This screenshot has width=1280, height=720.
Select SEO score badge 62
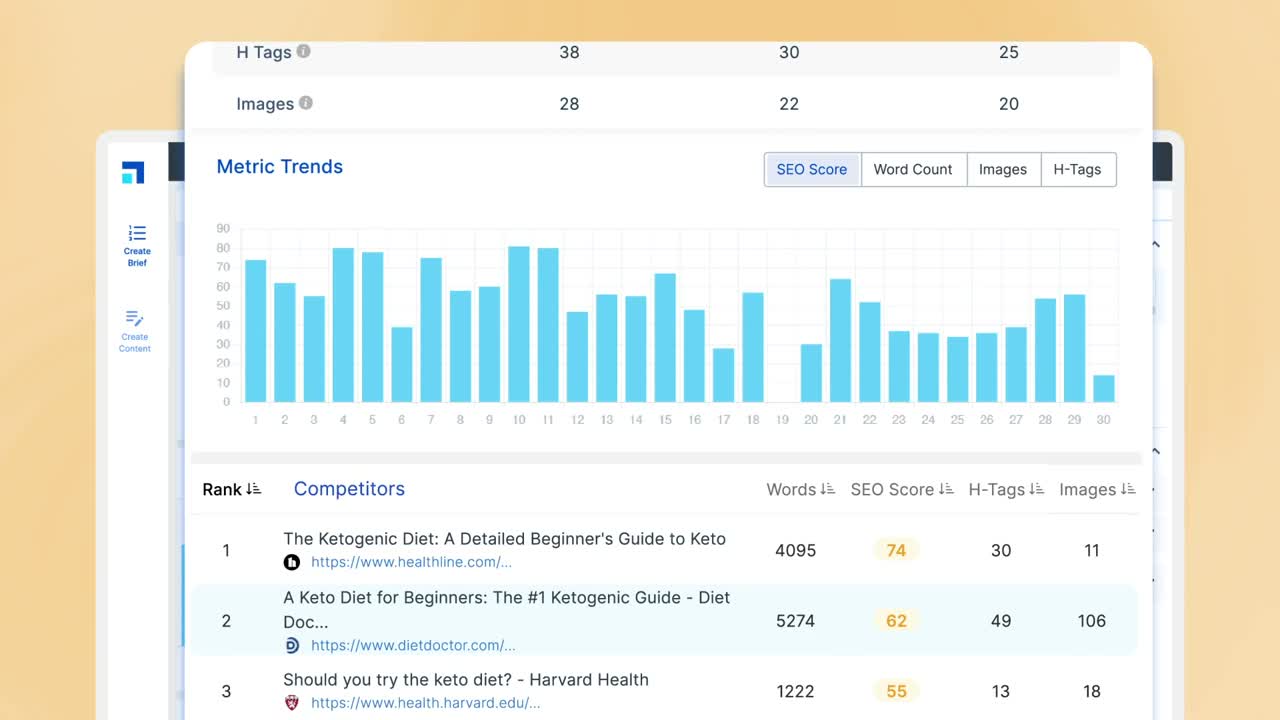coord(896,621)
